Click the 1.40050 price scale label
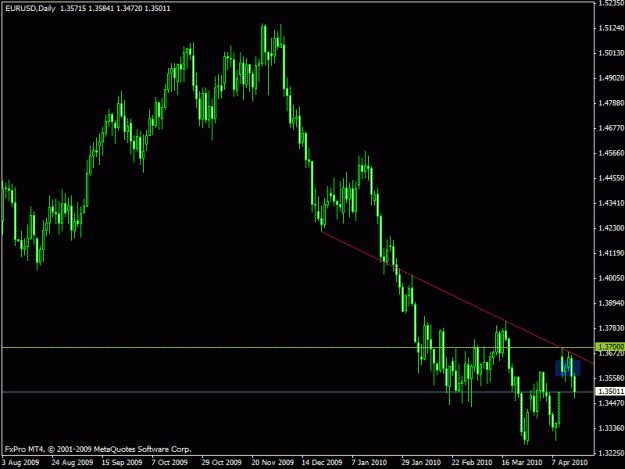This screenshot has height=469, width=625. 611,278
